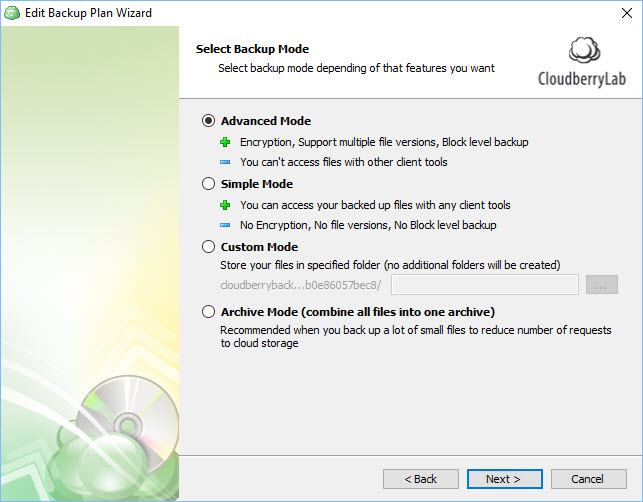Click green plus icon under Advanced Mode
Viewport: 643px width, 502px height.
225,142
